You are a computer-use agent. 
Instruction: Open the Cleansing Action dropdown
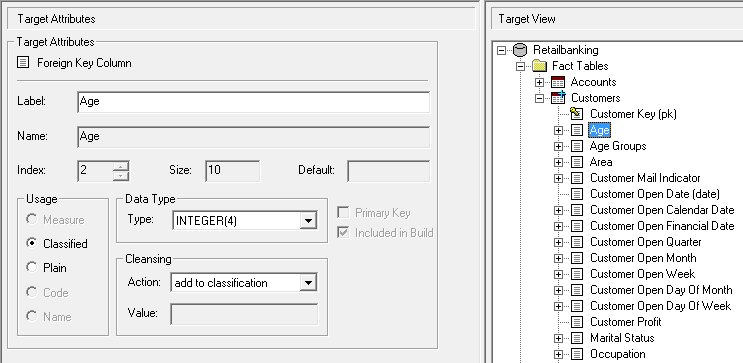(308, 283)
